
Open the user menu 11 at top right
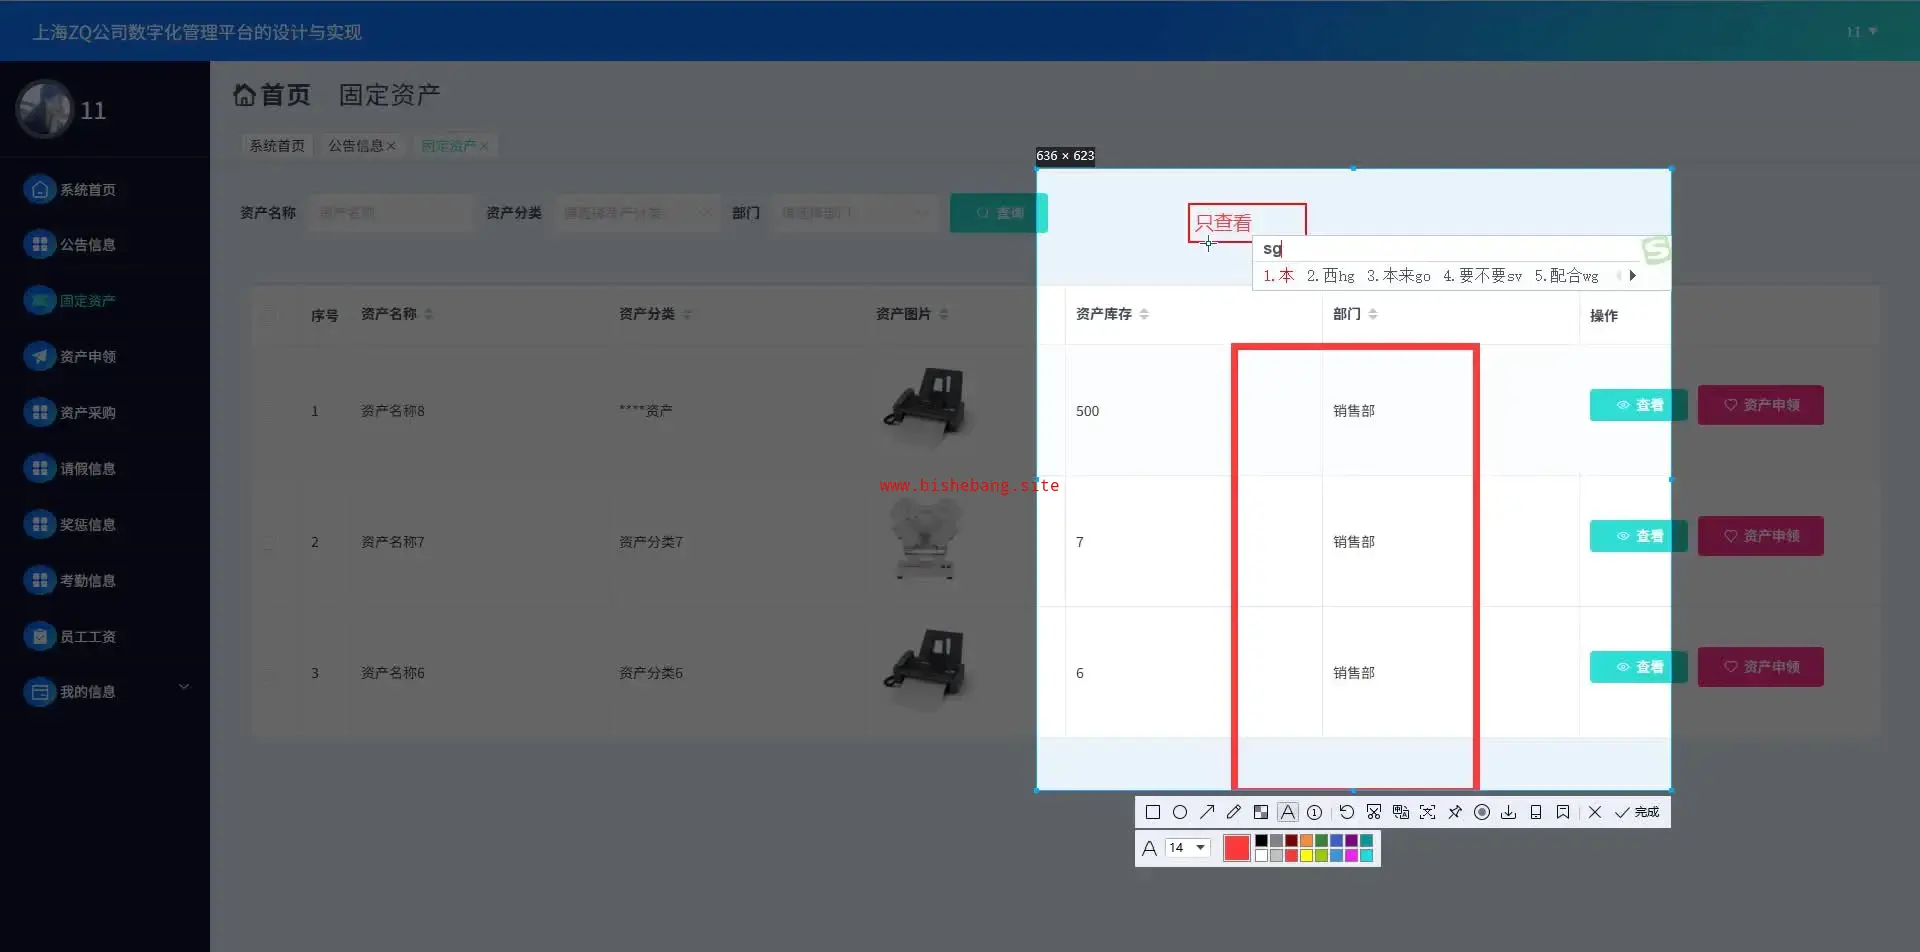(x=1861, y=32)
